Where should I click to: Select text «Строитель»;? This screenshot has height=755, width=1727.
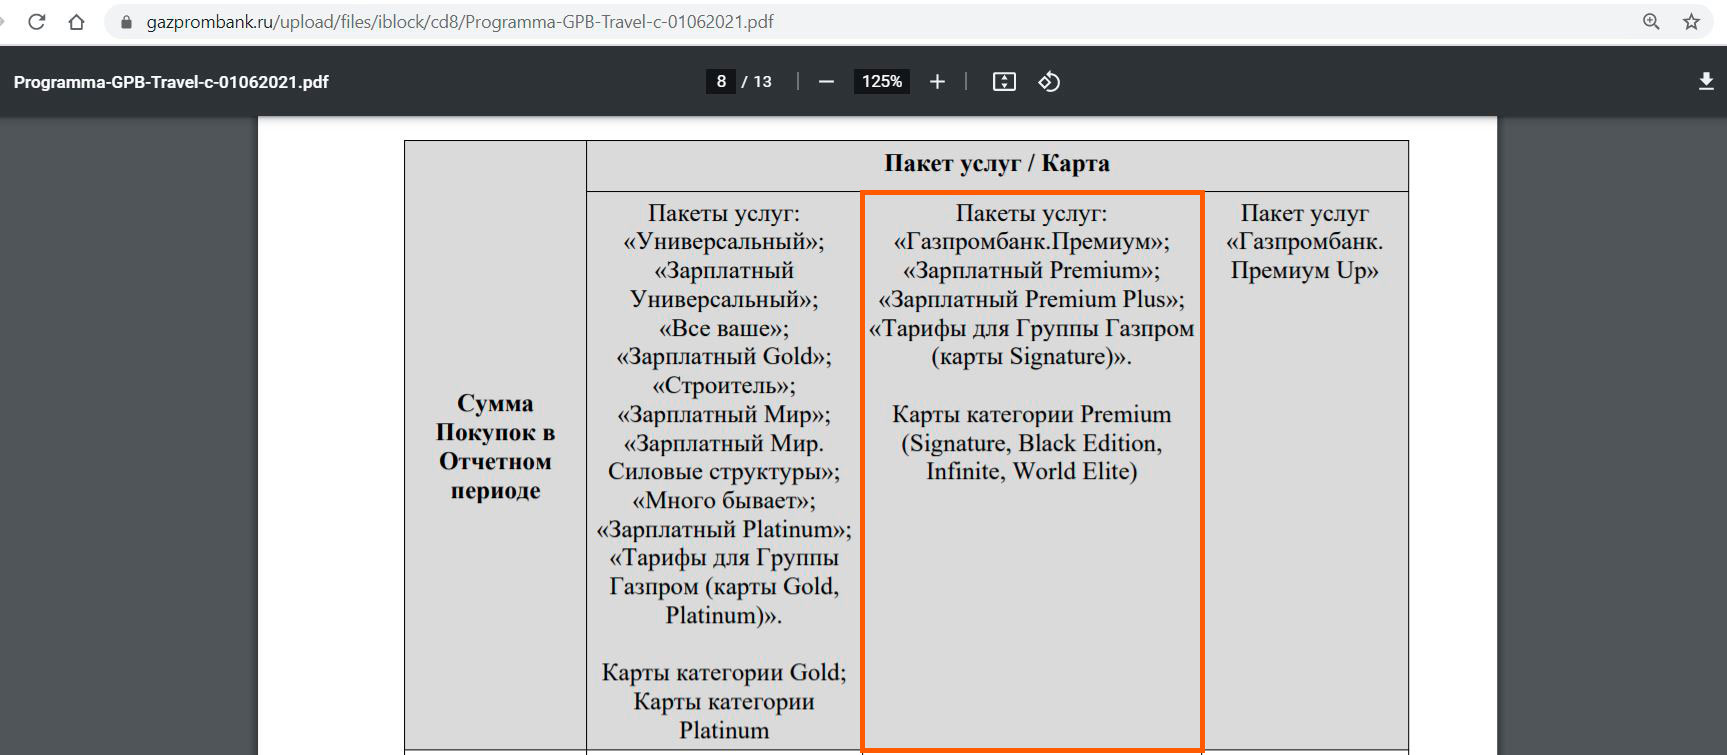[x=723, y=386]
